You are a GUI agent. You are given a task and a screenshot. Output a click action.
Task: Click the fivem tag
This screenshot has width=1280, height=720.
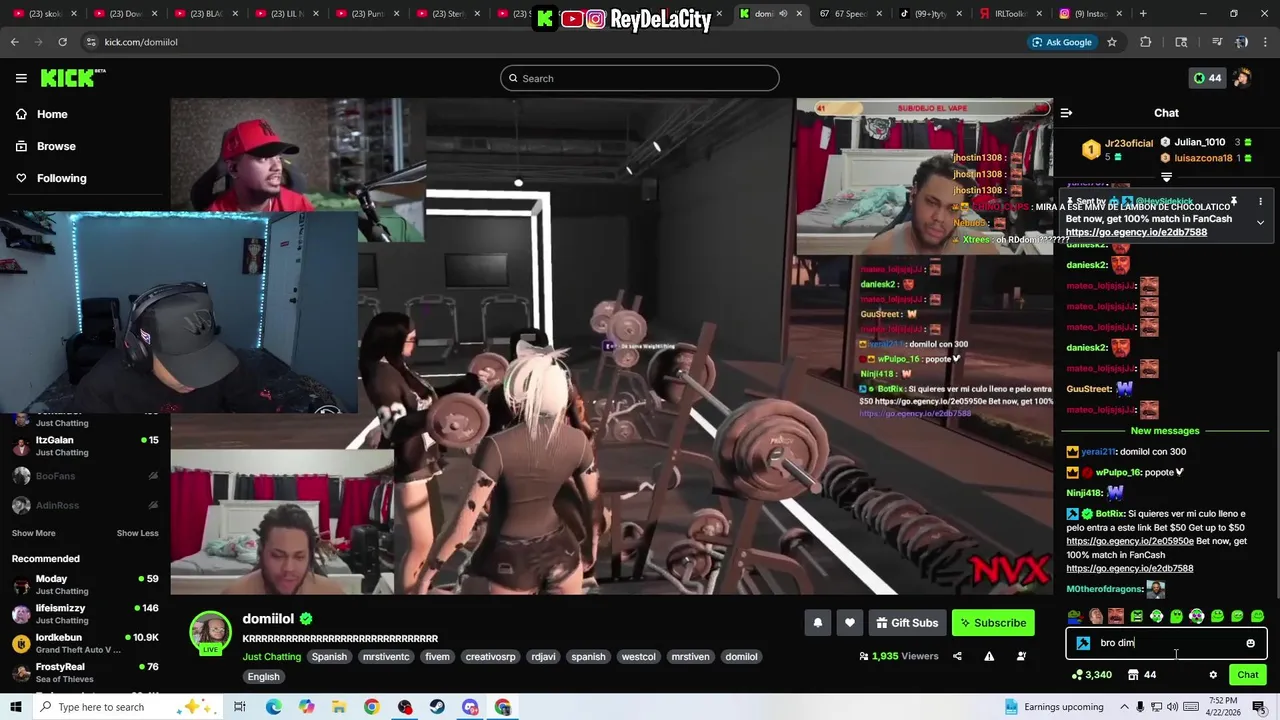tap(437, 657)
